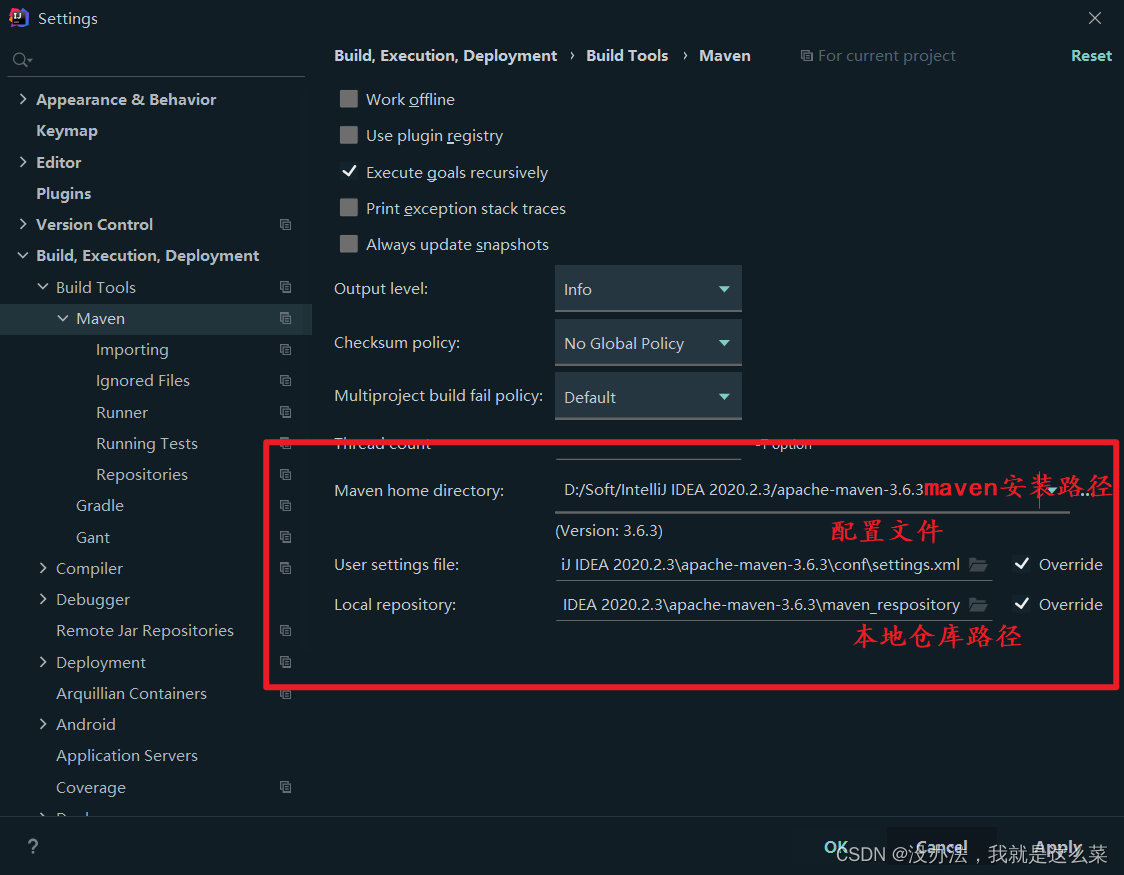Click project-level icon next to Runner

tap(285, 412)
